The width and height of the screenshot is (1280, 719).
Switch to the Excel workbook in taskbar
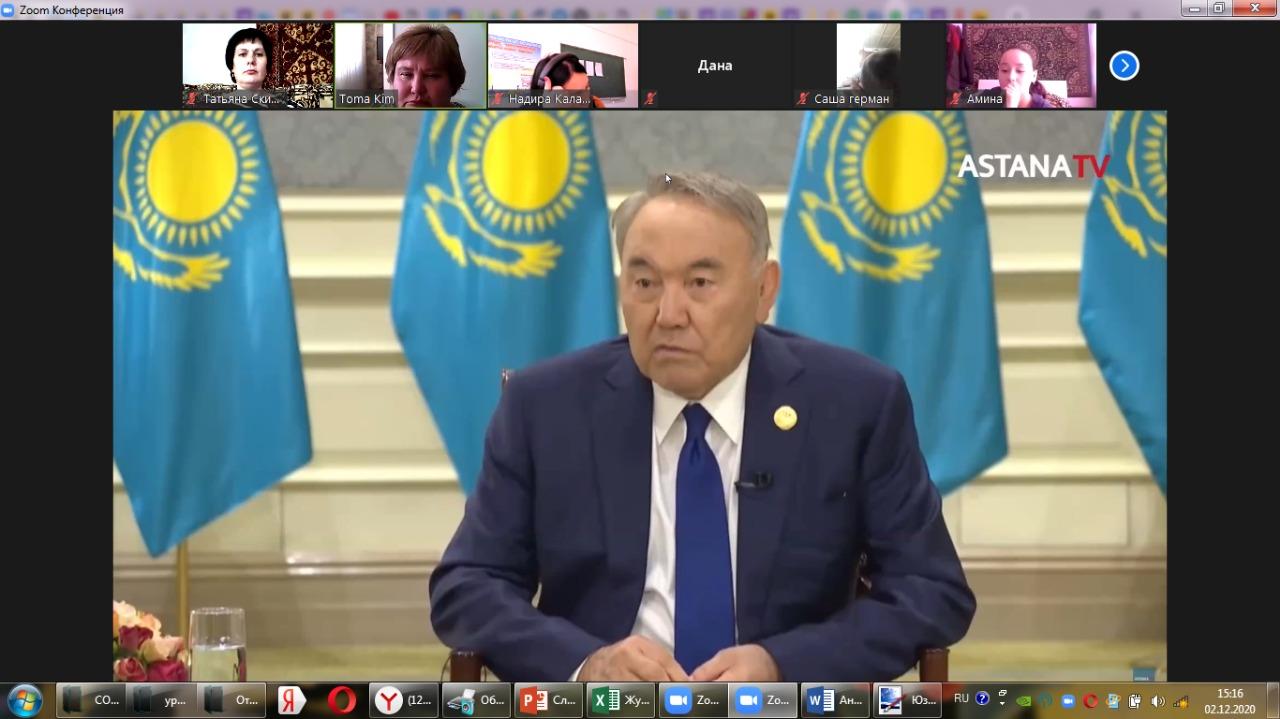pos(622,700)
